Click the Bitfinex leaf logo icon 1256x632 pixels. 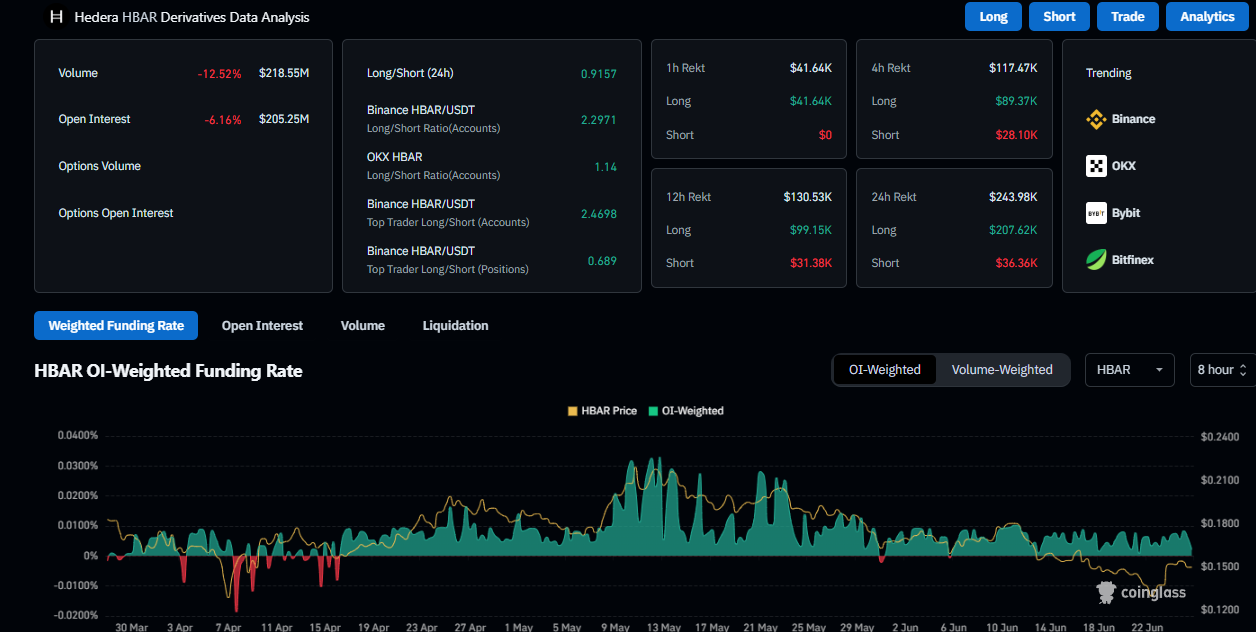point(1096,260)
